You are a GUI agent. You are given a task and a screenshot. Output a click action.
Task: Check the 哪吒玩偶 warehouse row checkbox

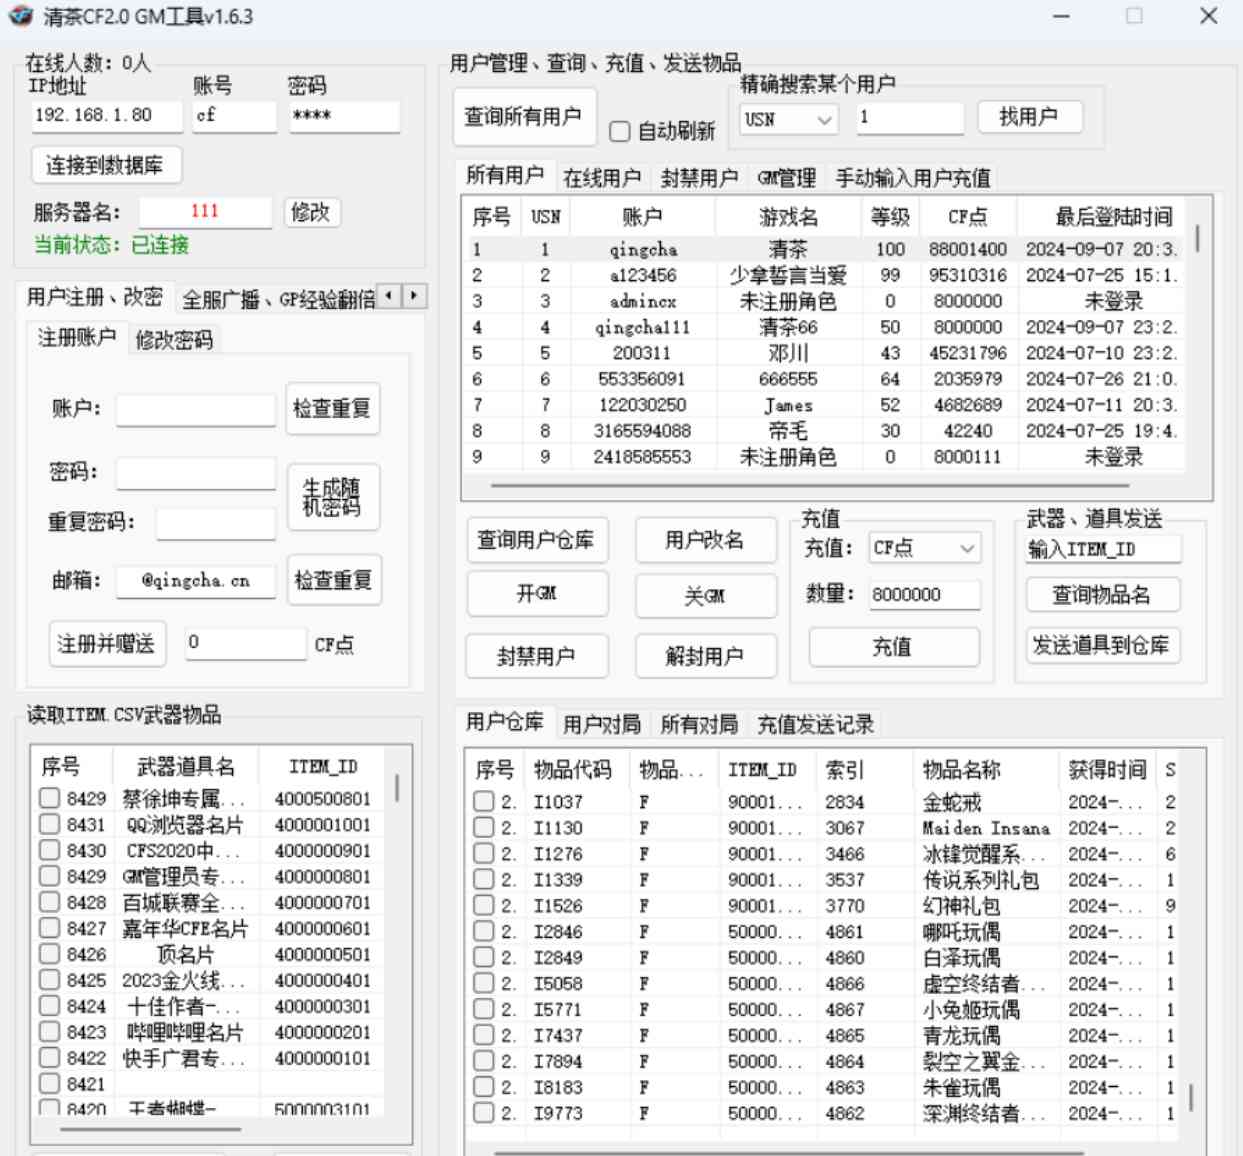point(484,931)
